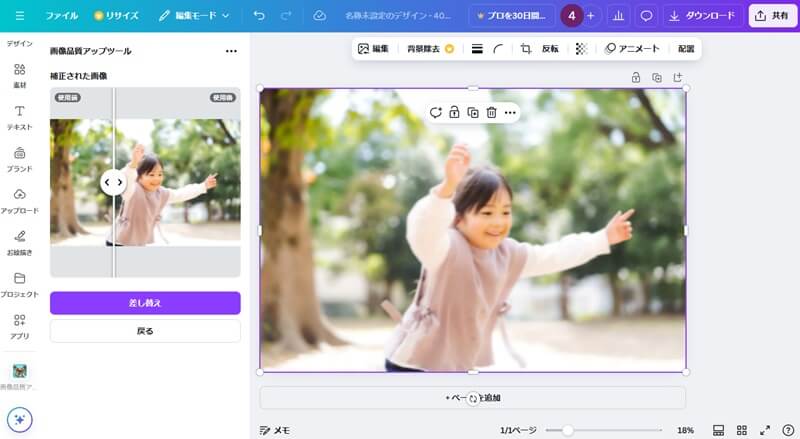Open the border line style icon
This screenshot has width=800, height=439.
(477, 49)
